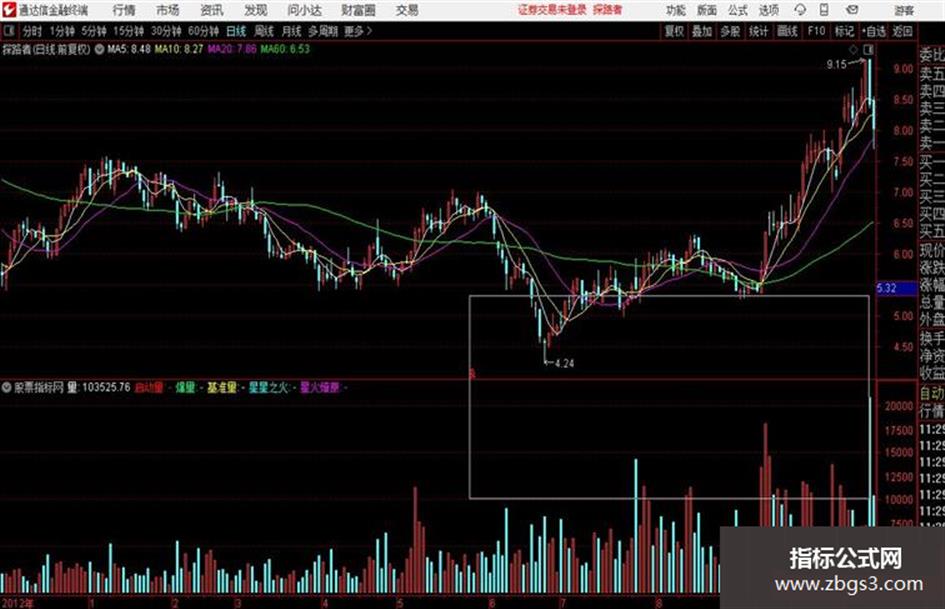Viewport: 945px width, 609px height.
Task: Open the message envelope icon
Action: coord(852,10)
